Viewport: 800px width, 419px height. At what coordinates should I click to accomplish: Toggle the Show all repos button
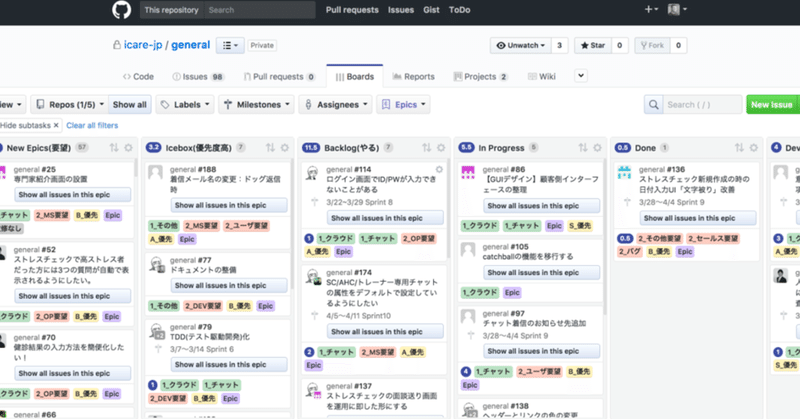(x=130, y=105)
